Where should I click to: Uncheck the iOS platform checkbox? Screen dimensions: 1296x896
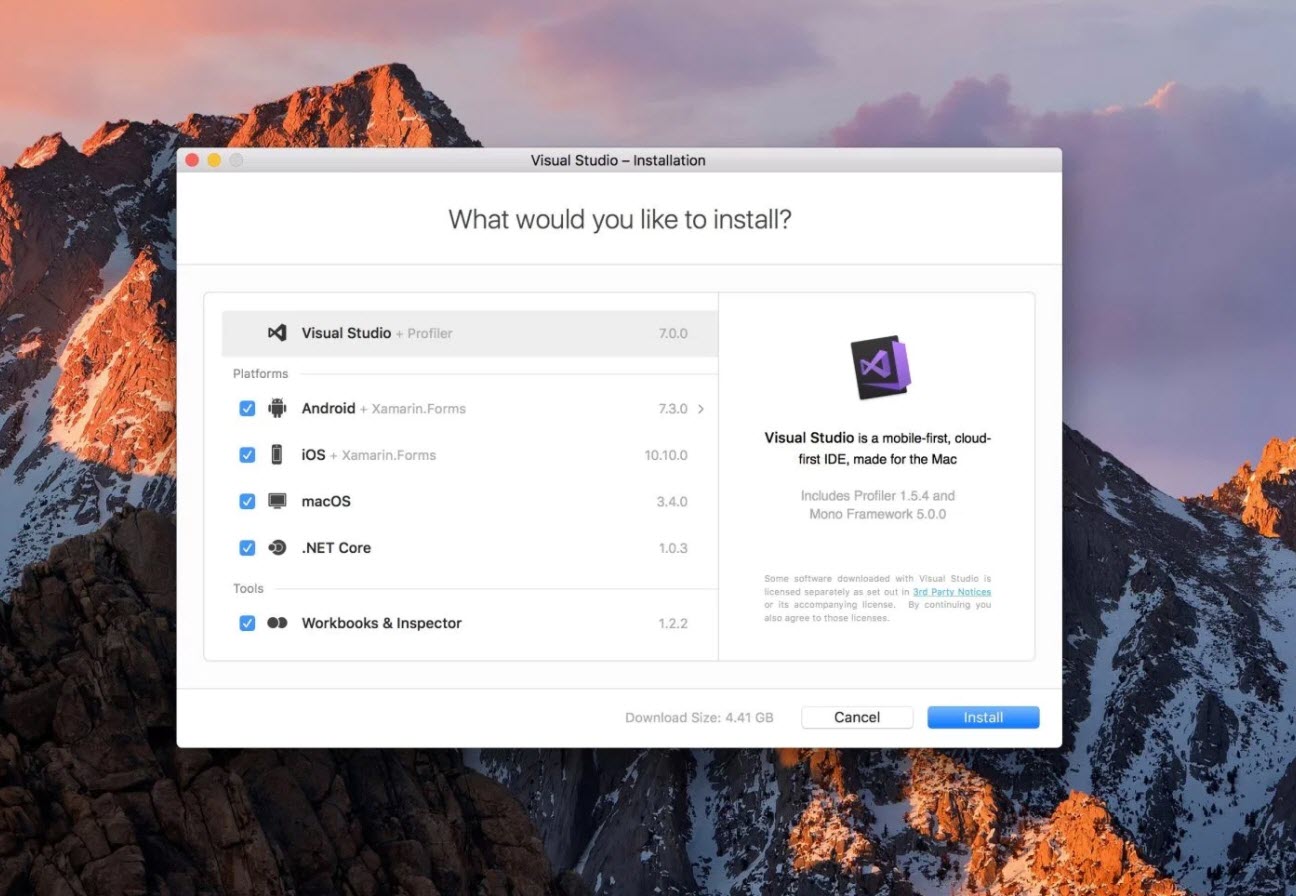[247, 455]
